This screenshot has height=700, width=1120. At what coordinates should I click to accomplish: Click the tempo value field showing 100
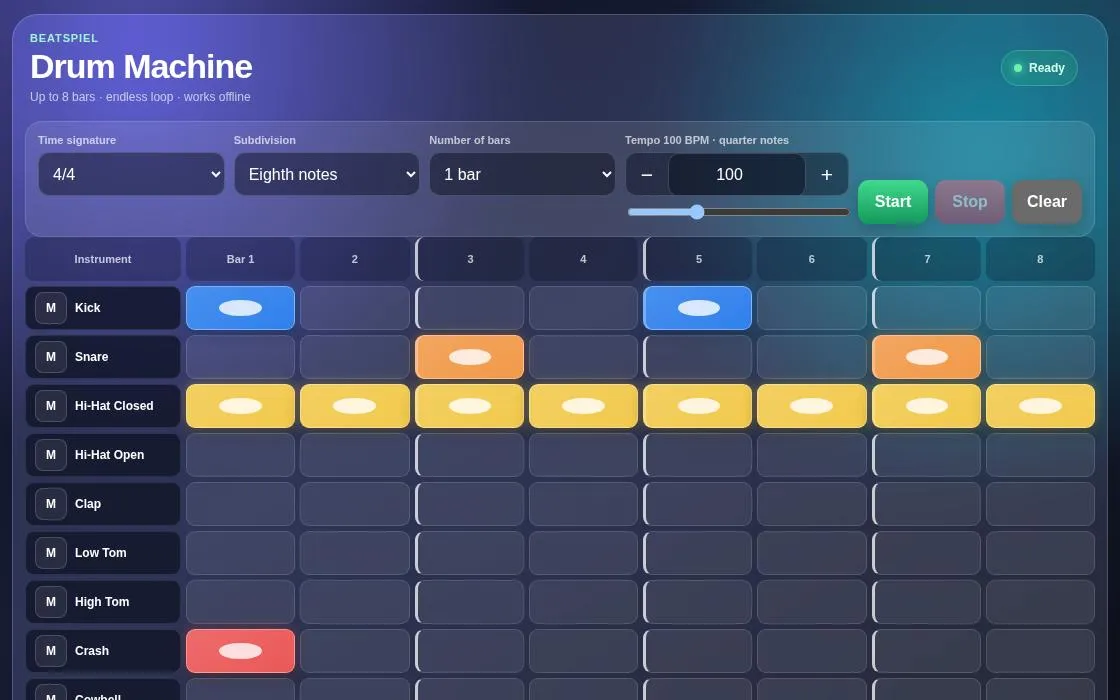tap(736, 174)
